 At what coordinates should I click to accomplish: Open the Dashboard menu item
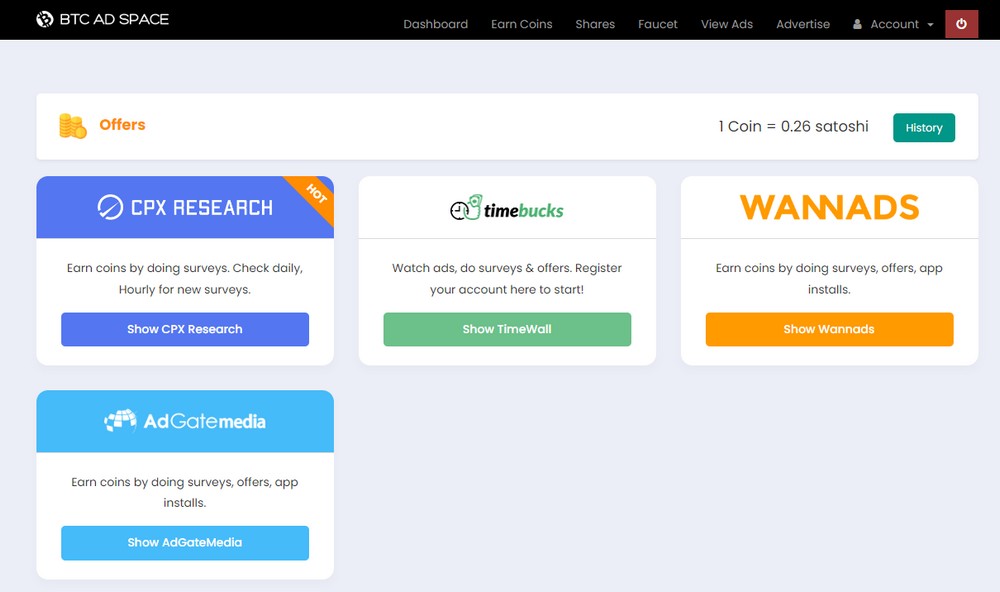436,24
